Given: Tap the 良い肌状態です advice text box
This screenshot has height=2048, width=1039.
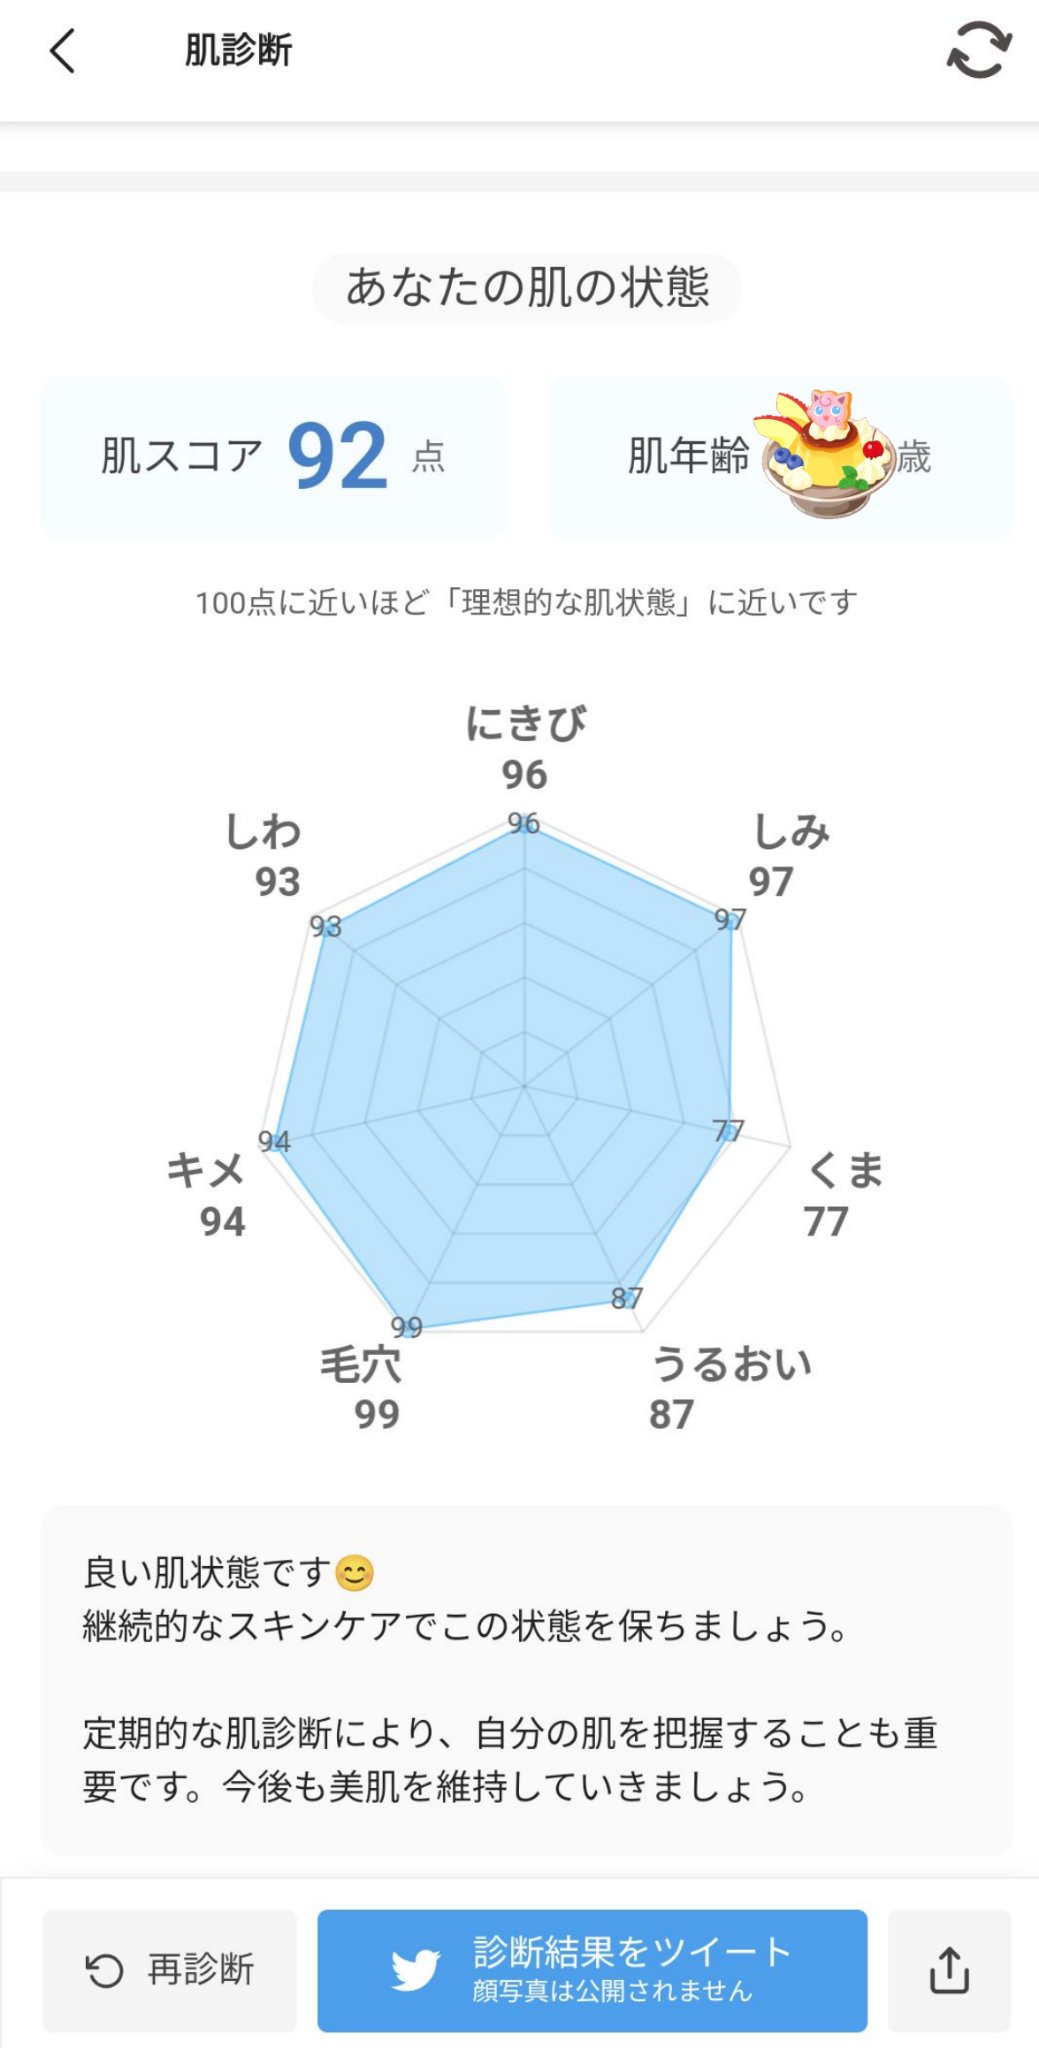Looking at the screenshot, I should pyautogui.click(x=526, y=1680).
